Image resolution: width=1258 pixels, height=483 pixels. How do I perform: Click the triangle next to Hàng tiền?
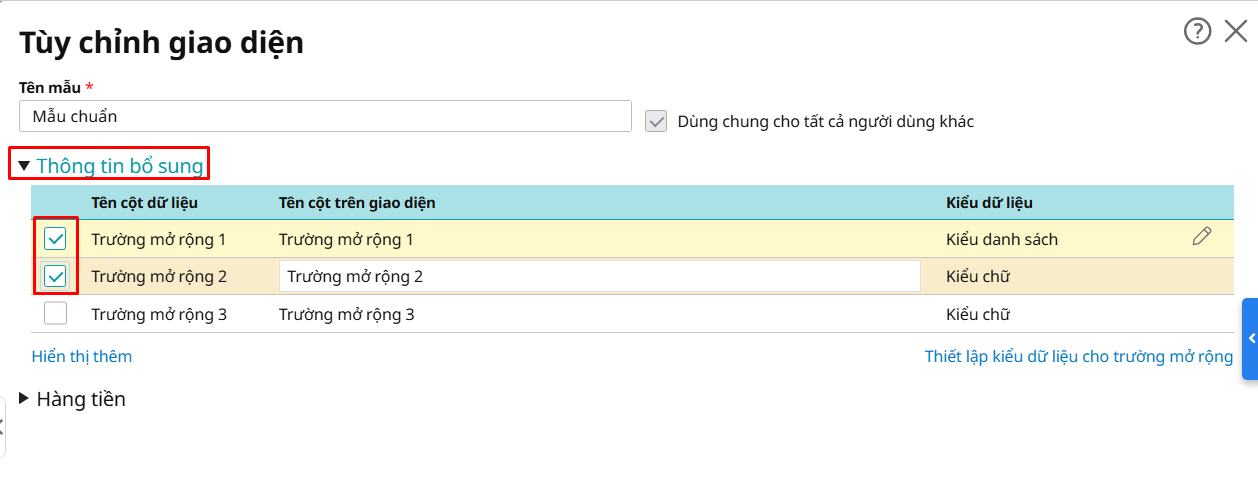click(x=24, y=399)
